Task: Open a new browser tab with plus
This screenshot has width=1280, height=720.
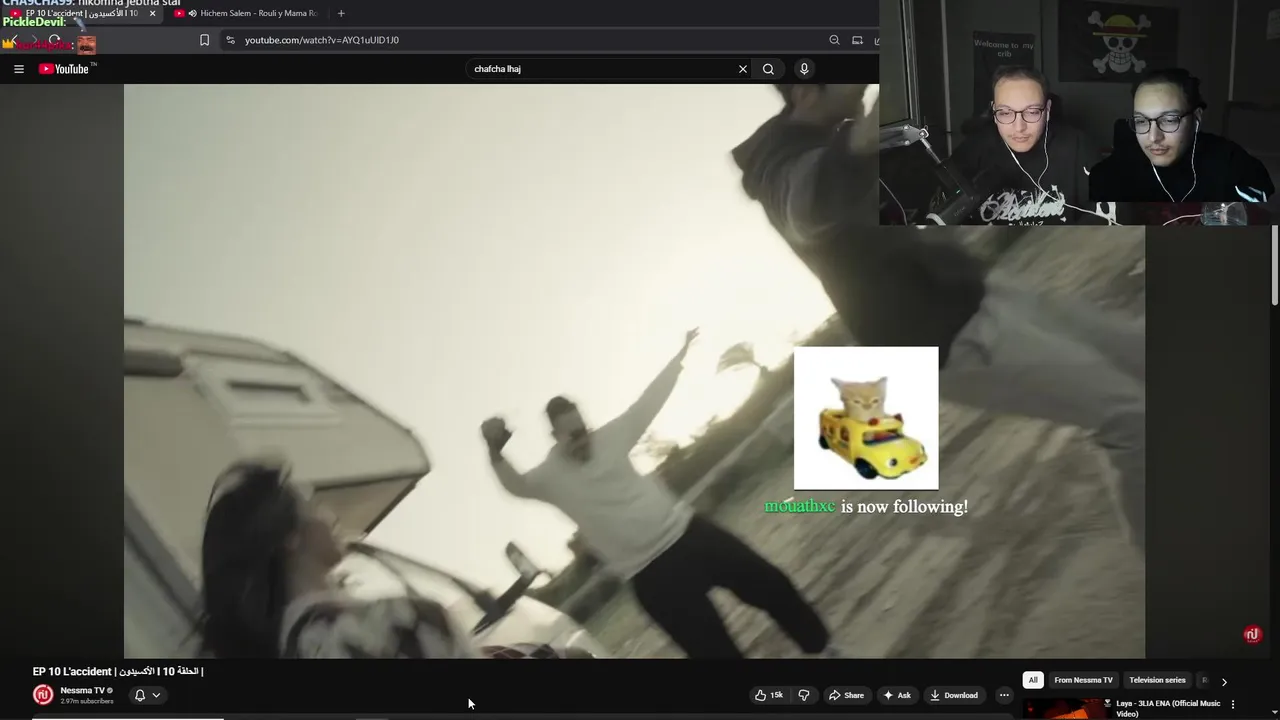Action: tap(341, 13)
